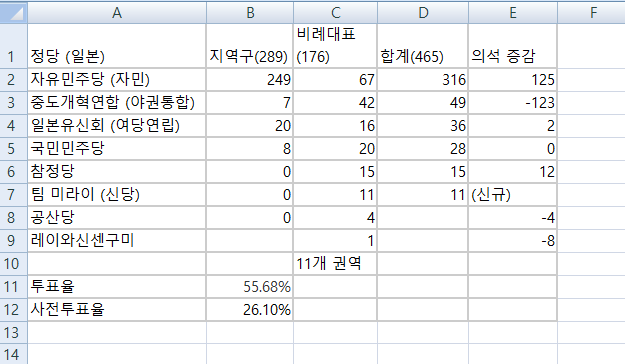This screenshot has width=625, height=364.
Task: Click cell '정당 (일본)'
Action: point(117,46)
